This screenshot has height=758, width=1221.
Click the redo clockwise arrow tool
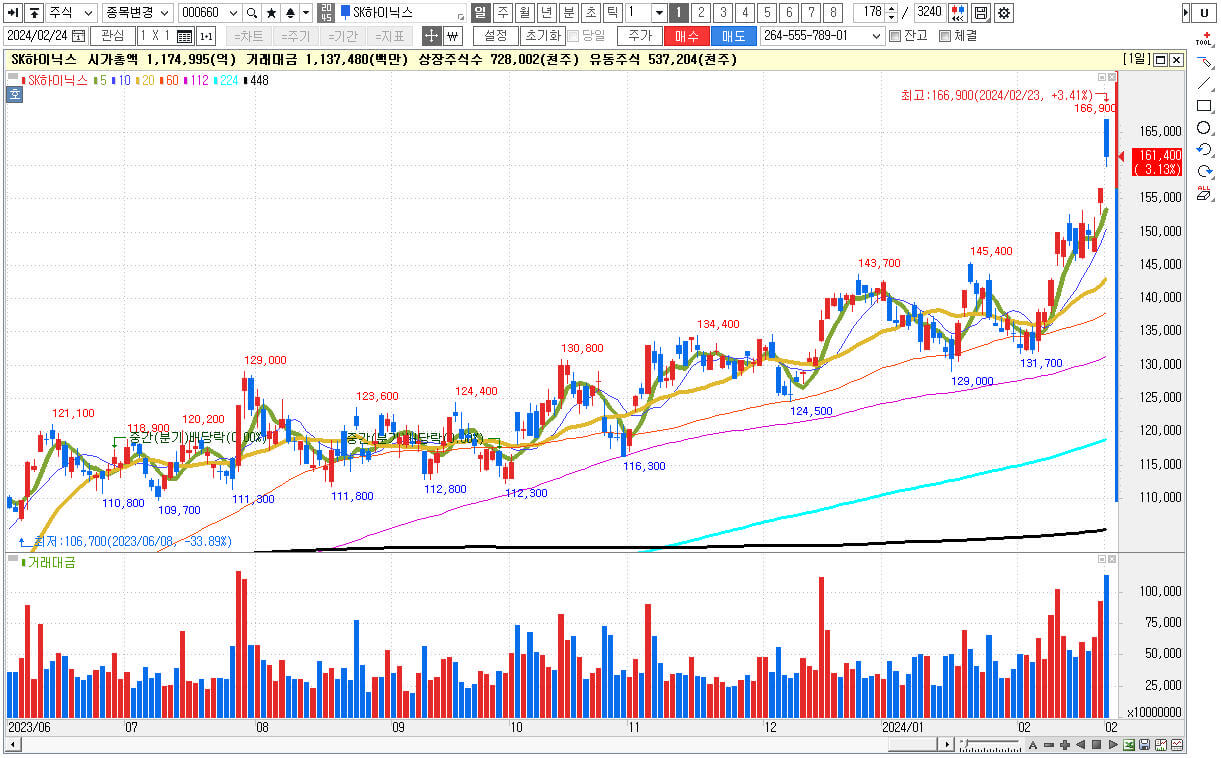coord(1204,172)
